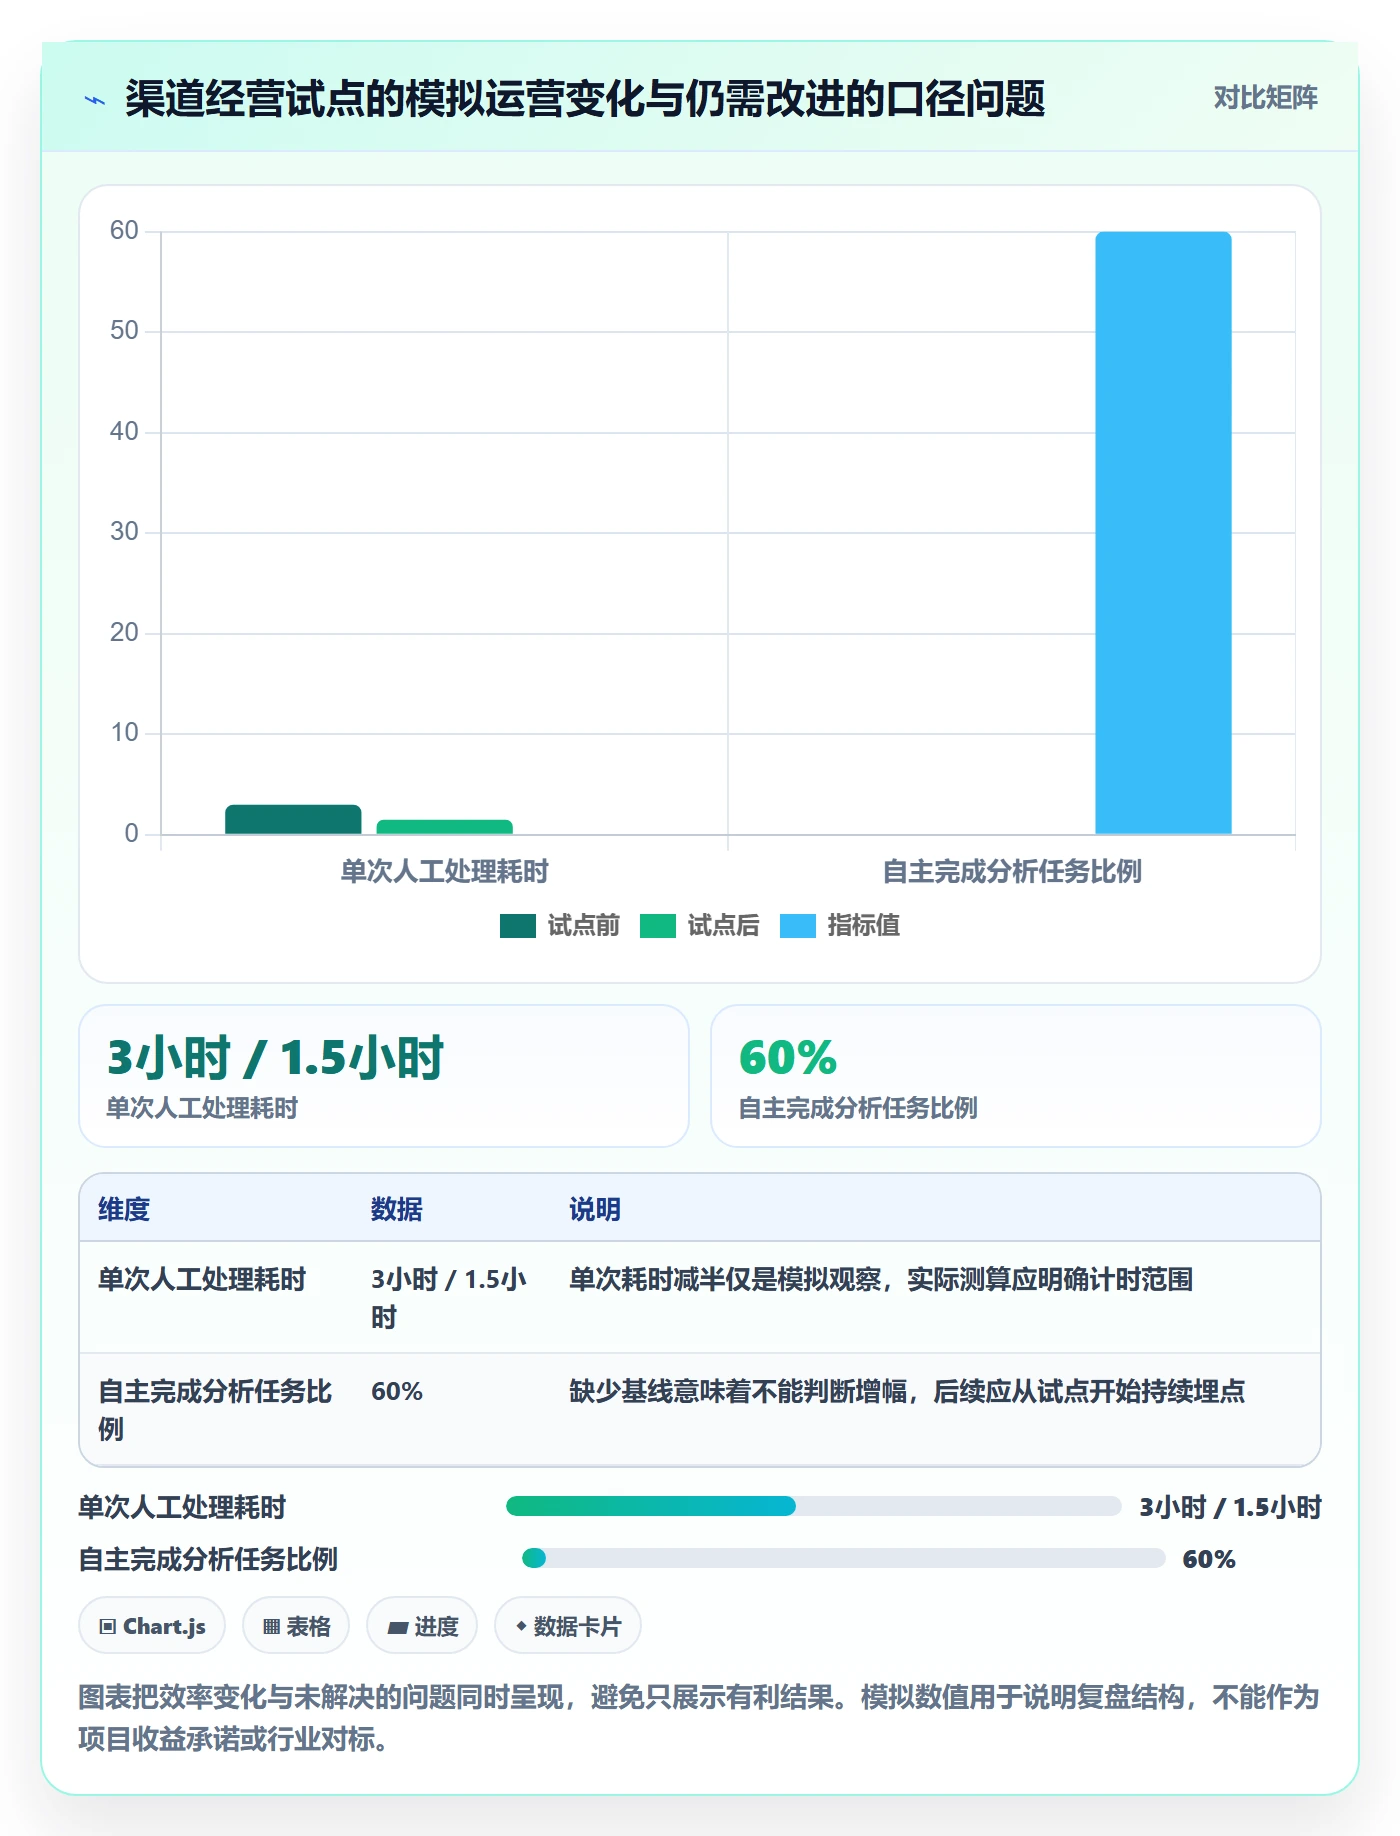The height and width of the screenshot is (1836, 1400).
Task: Click the lightning bolt icon in header
Action: coord(95,100)
